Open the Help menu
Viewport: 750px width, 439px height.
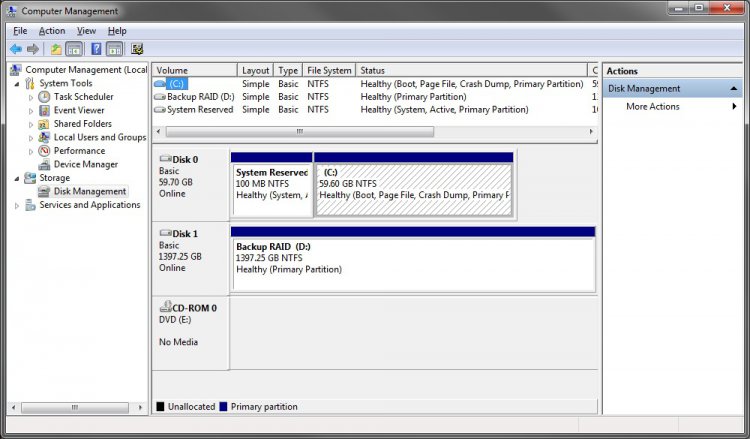tap(117, 31)
